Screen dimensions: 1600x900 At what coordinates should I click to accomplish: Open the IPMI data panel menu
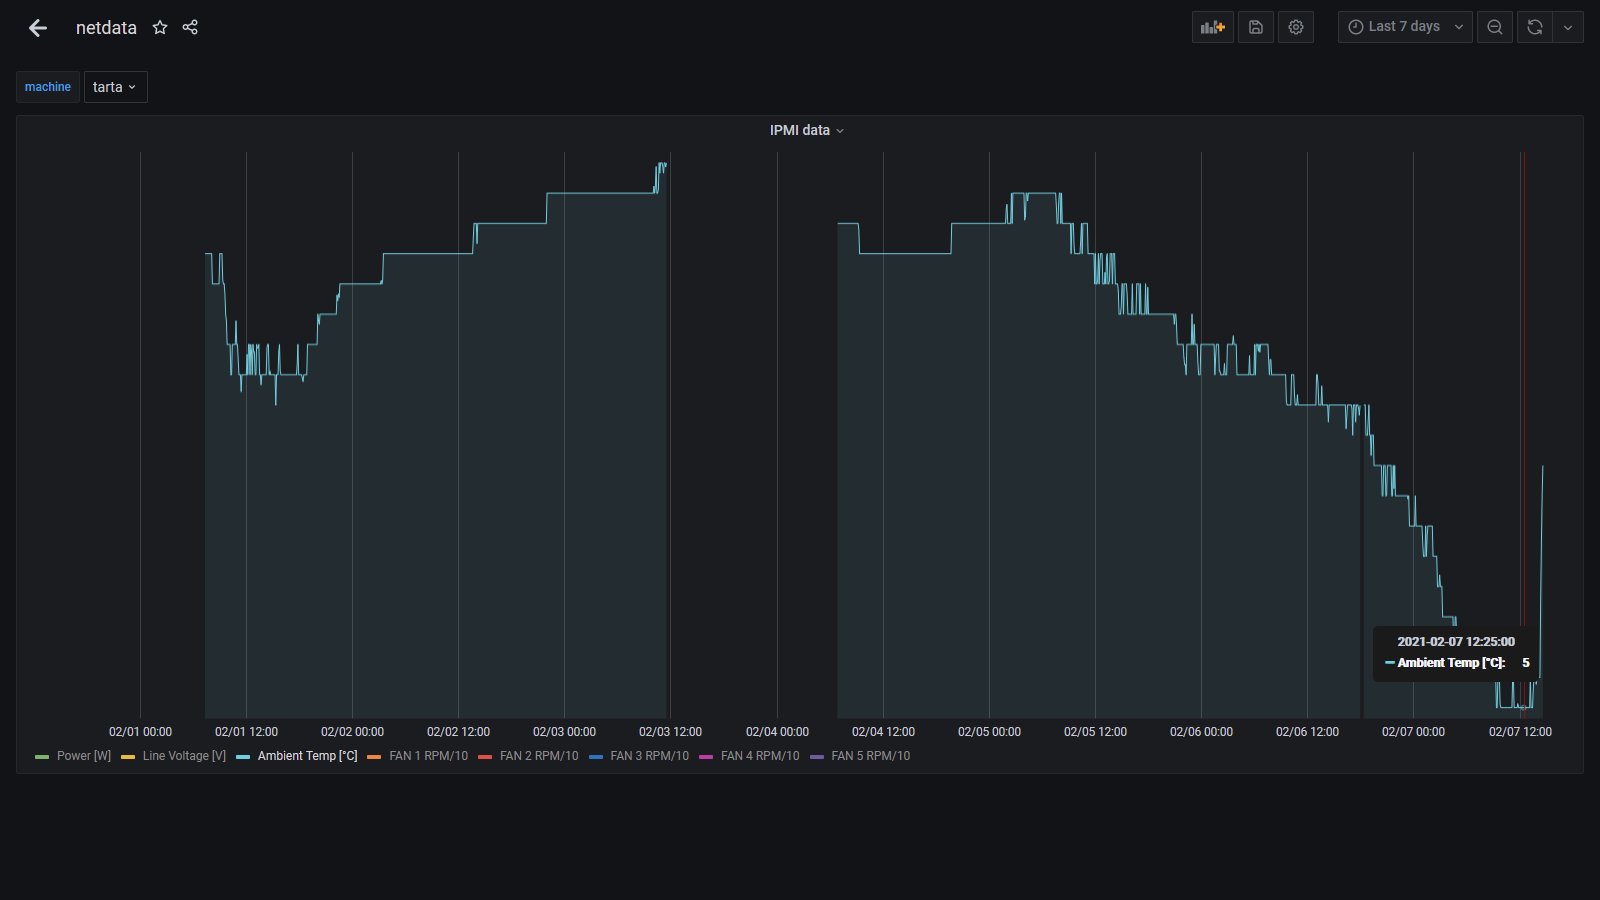coord(806,130)
